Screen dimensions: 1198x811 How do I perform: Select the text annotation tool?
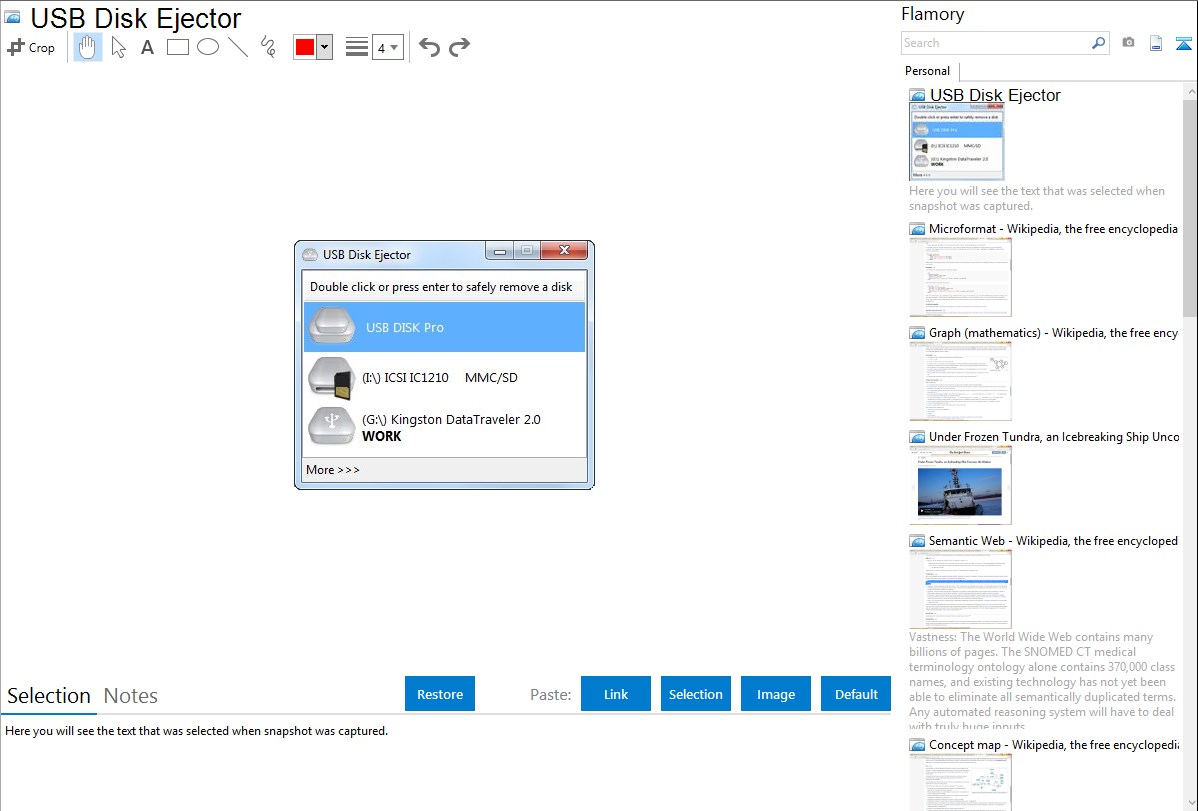pos(147,47)
